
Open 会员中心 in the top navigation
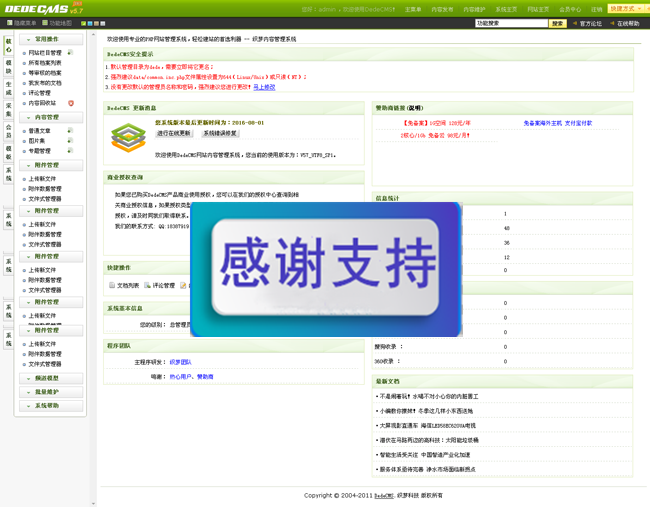point(570,9)
